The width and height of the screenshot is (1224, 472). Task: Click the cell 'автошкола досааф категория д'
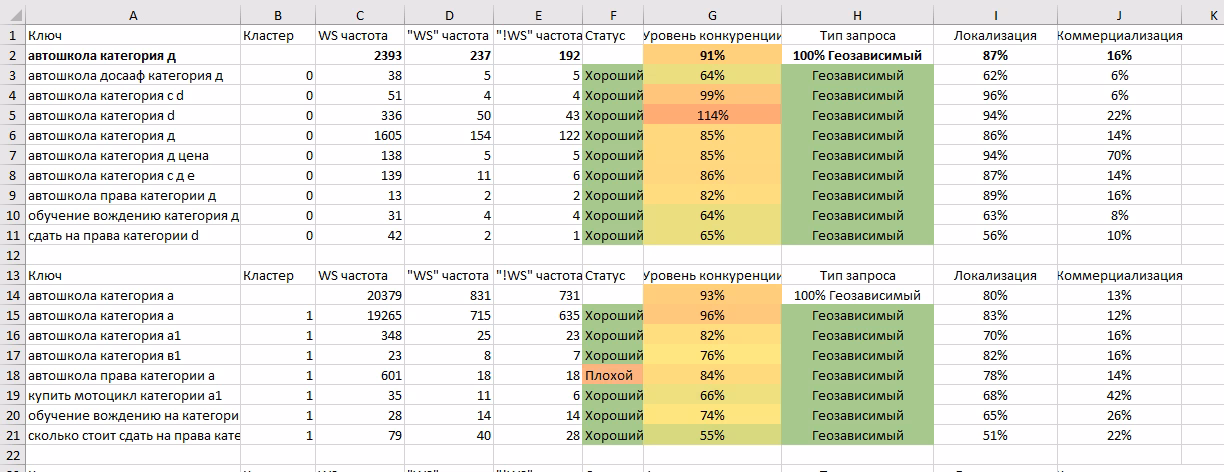tap(133, 75)
